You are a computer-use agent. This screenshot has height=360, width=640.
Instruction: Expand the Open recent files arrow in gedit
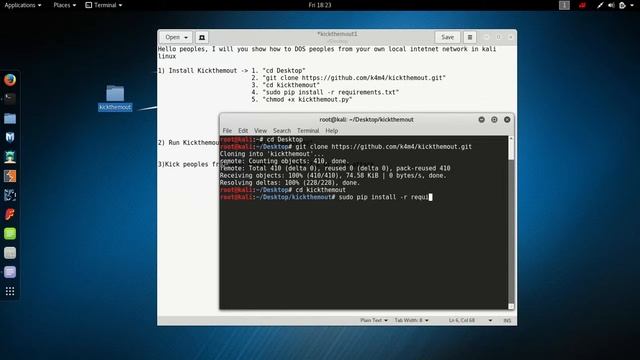[x=186, y=37]
